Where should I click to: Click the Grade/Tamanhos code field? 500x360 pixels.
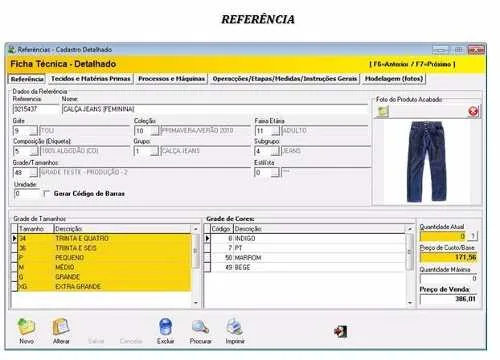pyautogui.click(x=21, y=172)
